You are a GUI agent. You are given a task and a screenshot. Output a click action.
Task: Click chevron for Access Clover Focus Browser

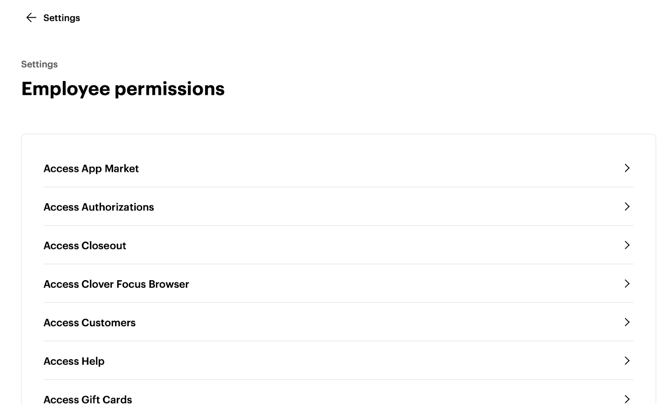click(627, 284)
